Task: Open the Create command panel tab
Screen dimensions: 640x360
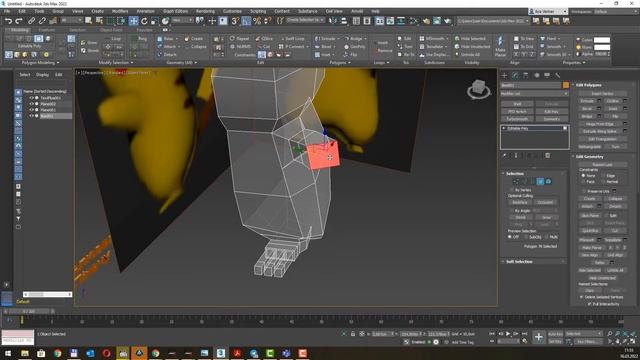Action: click(504, 76)
